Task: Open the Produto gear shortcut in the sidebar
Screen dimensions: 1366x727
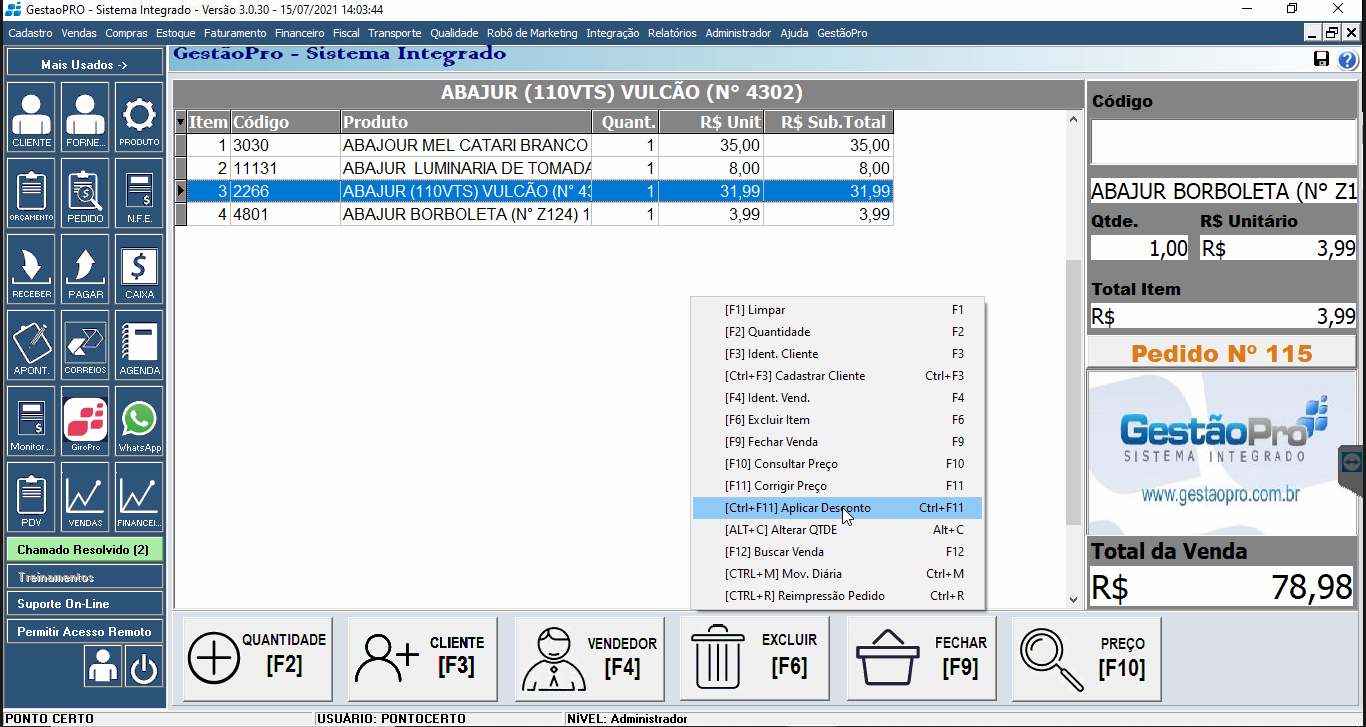Action: pos(139,116)
